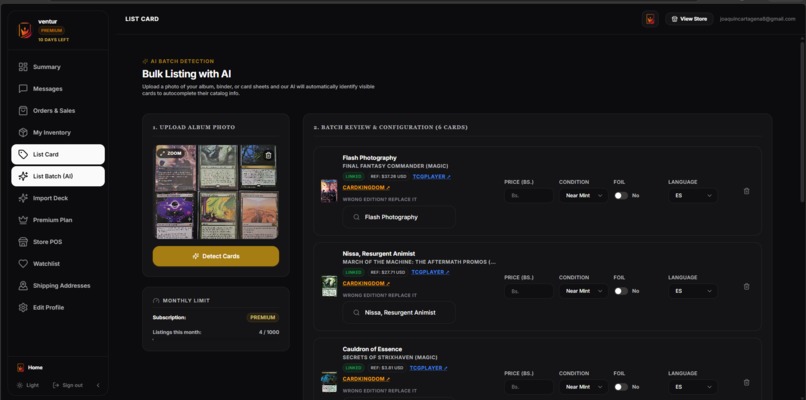Collapse the sidebar with chevron arrow
The width and height of the screenshot is (806, 400).
[x=98, y=385]
